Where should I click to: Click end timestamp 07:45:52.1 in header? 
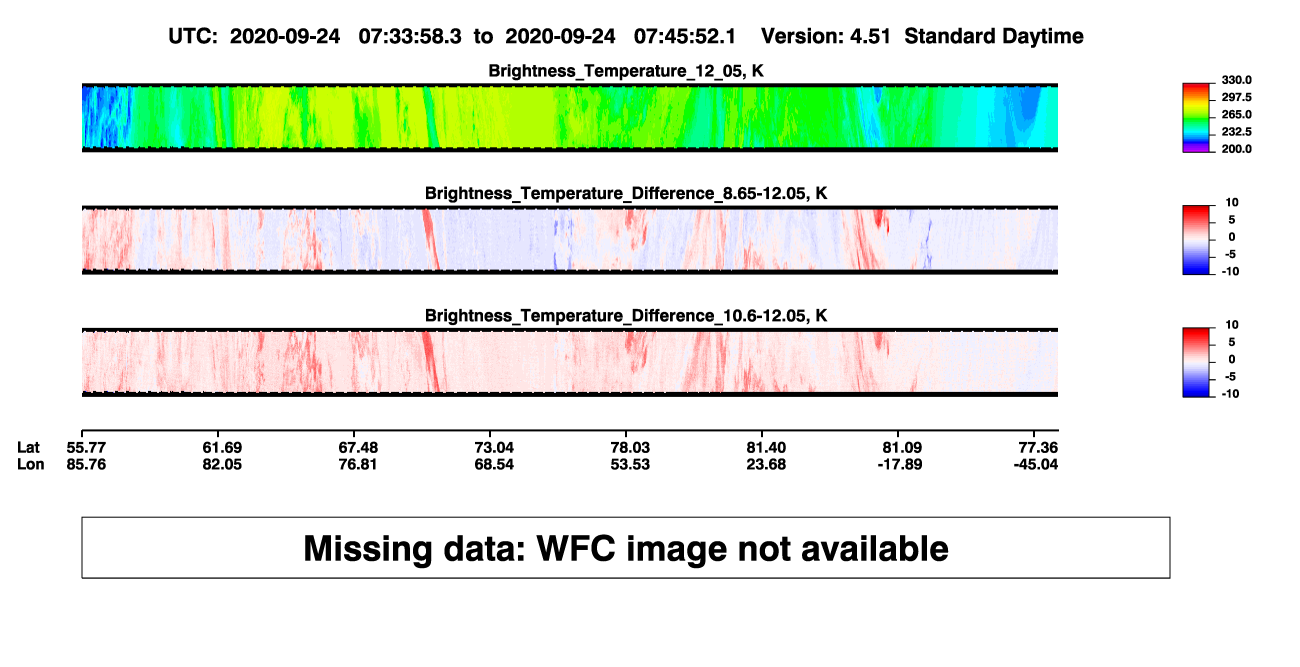685,36
